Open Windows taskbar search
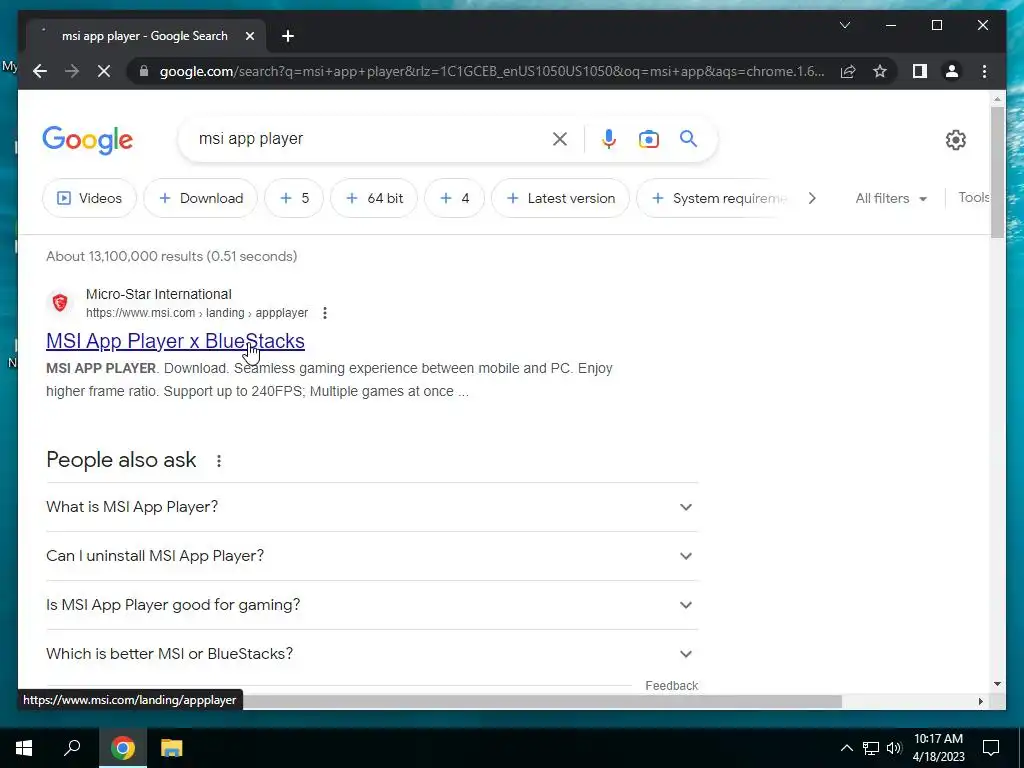Screen dimensions: 1024x768 72,747
